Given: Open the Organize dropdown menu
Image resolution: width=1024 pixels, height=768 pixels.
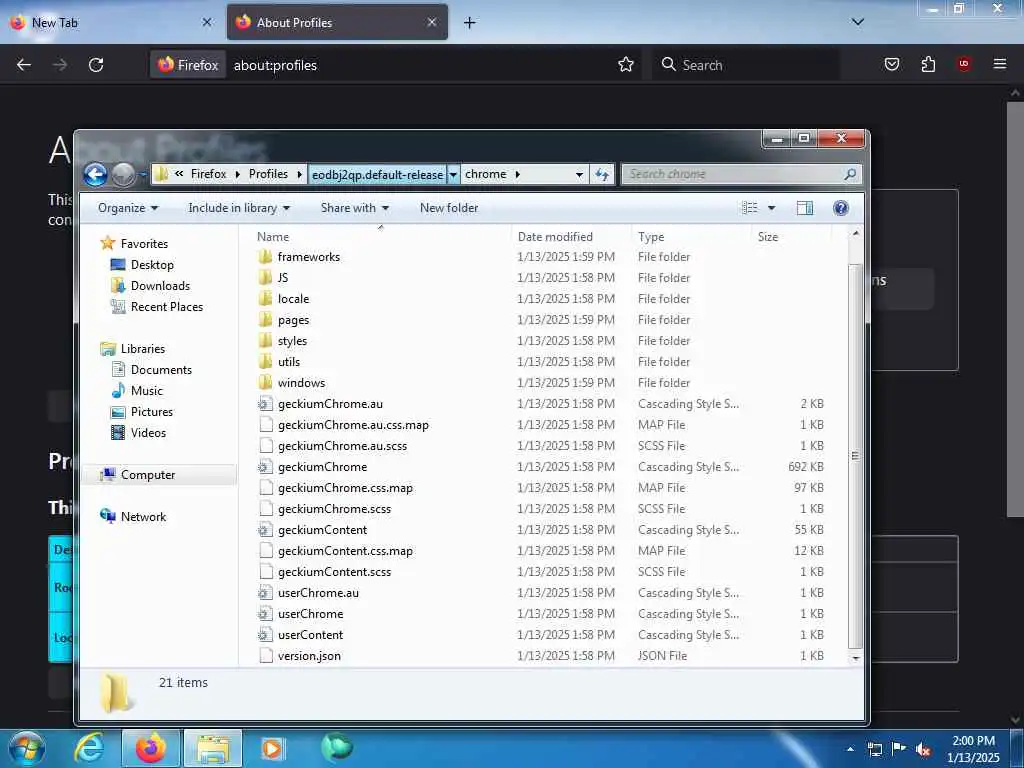Looking at the screenshot, I should [128, 208].
